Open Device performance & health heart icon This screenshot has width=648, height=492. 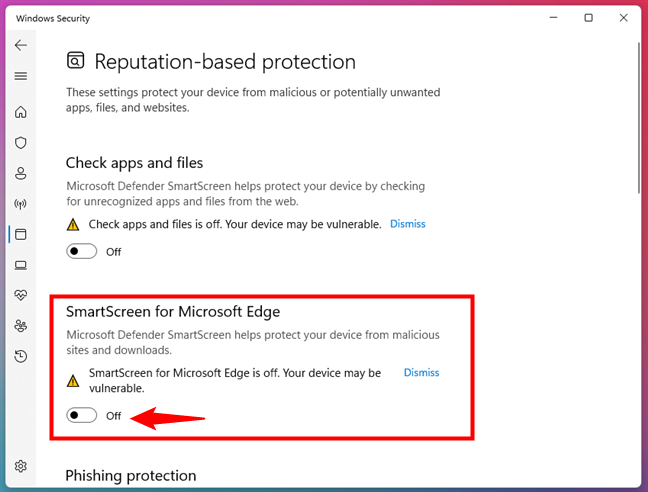20,295
